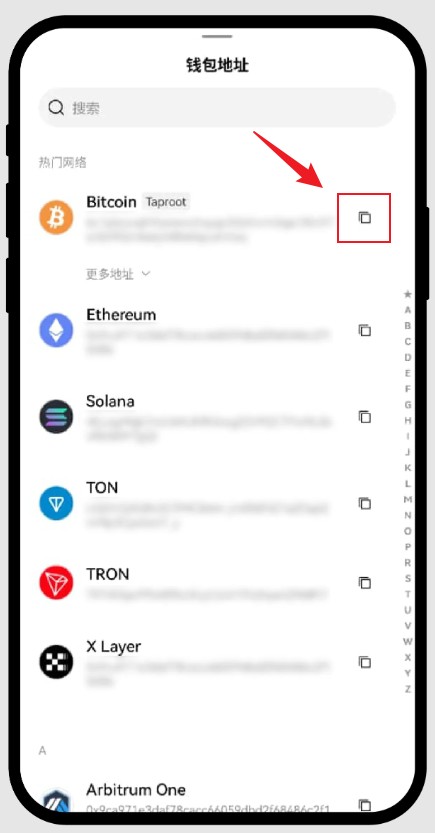
Task: Tap the orange Bitcoin logo icon
Action: tap(56, 217)
